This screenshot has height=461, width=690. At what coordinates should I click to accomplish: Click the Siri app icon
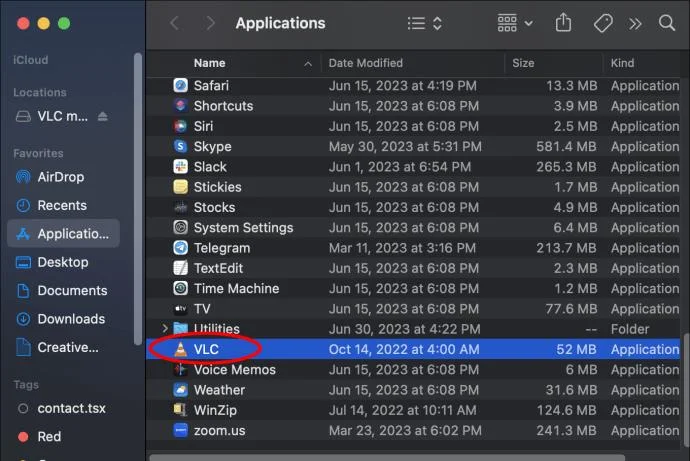[x=180, y=126]
